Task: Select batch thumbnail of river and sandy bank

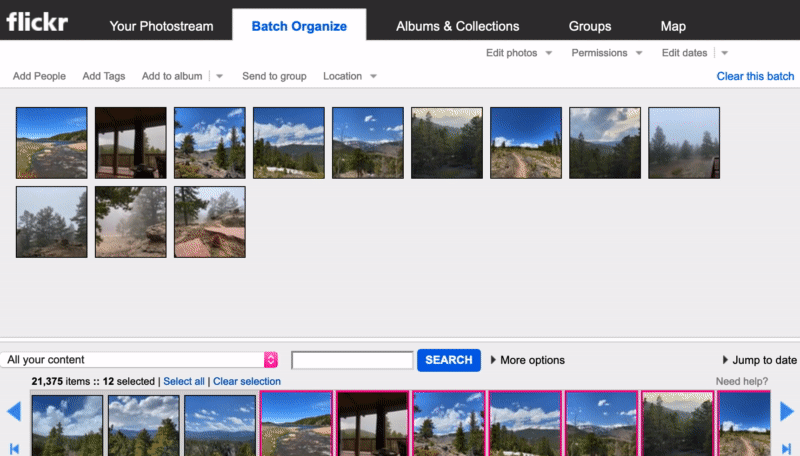Action: point(52,143)
